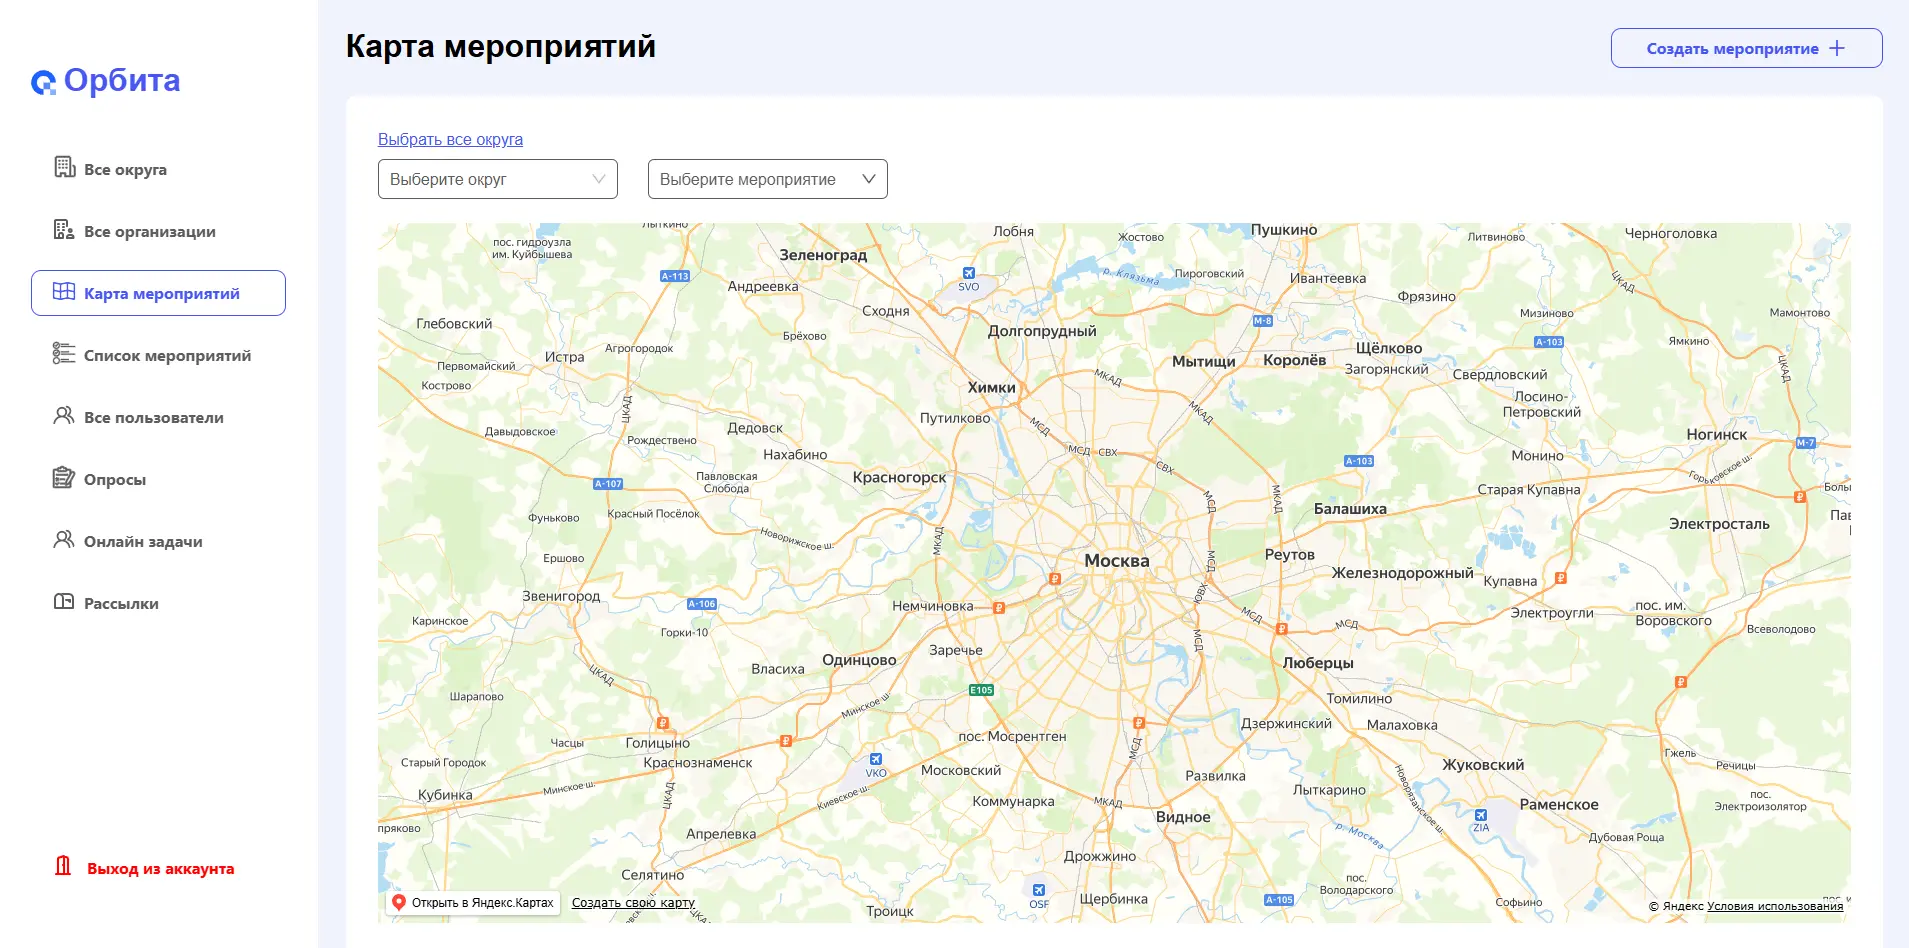Screen dimensions: 1909x948
Task: Click the Химки label on map
Action: coord(991,388)
